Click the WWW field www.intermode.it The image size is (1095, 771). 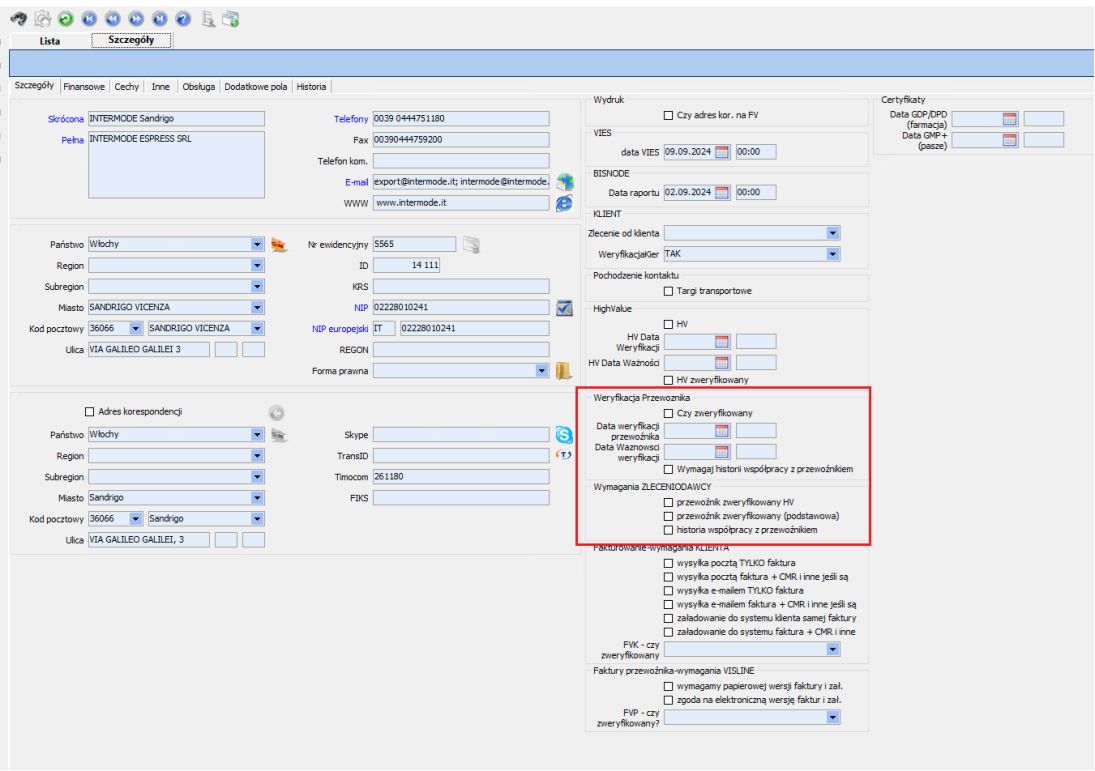click(x=461, y=203)
